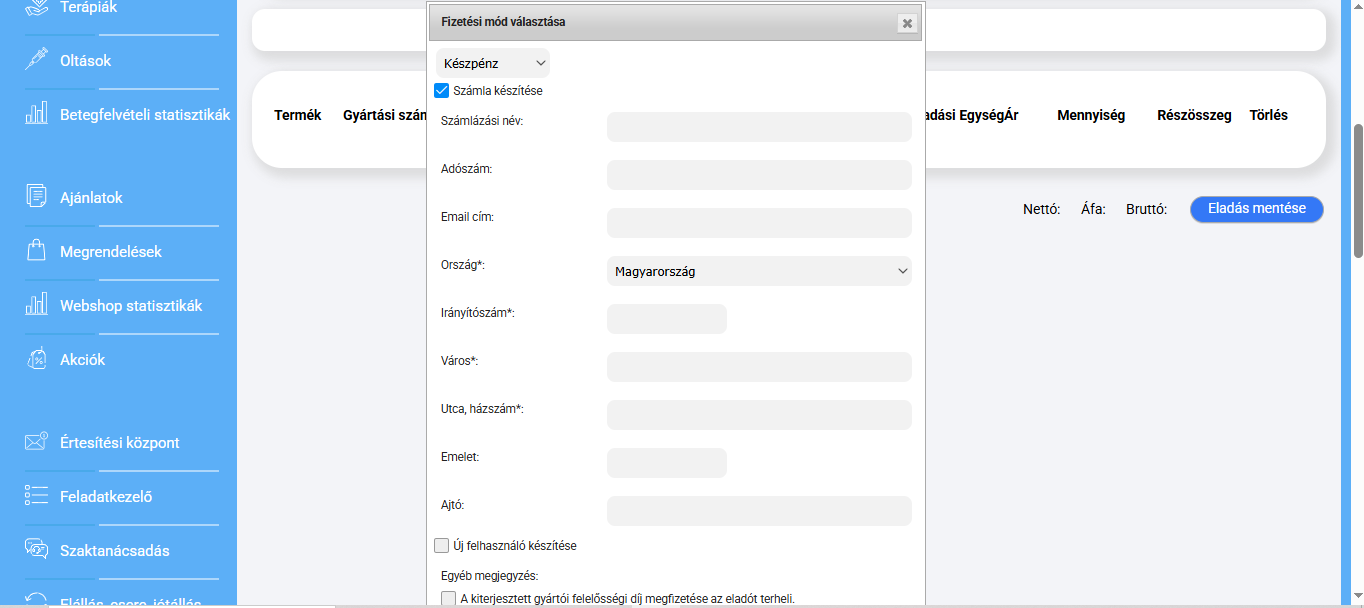This screenshot has height=608, width=1364.
Task: Click the Számlázási név input field
Action: tap(759, 127)
